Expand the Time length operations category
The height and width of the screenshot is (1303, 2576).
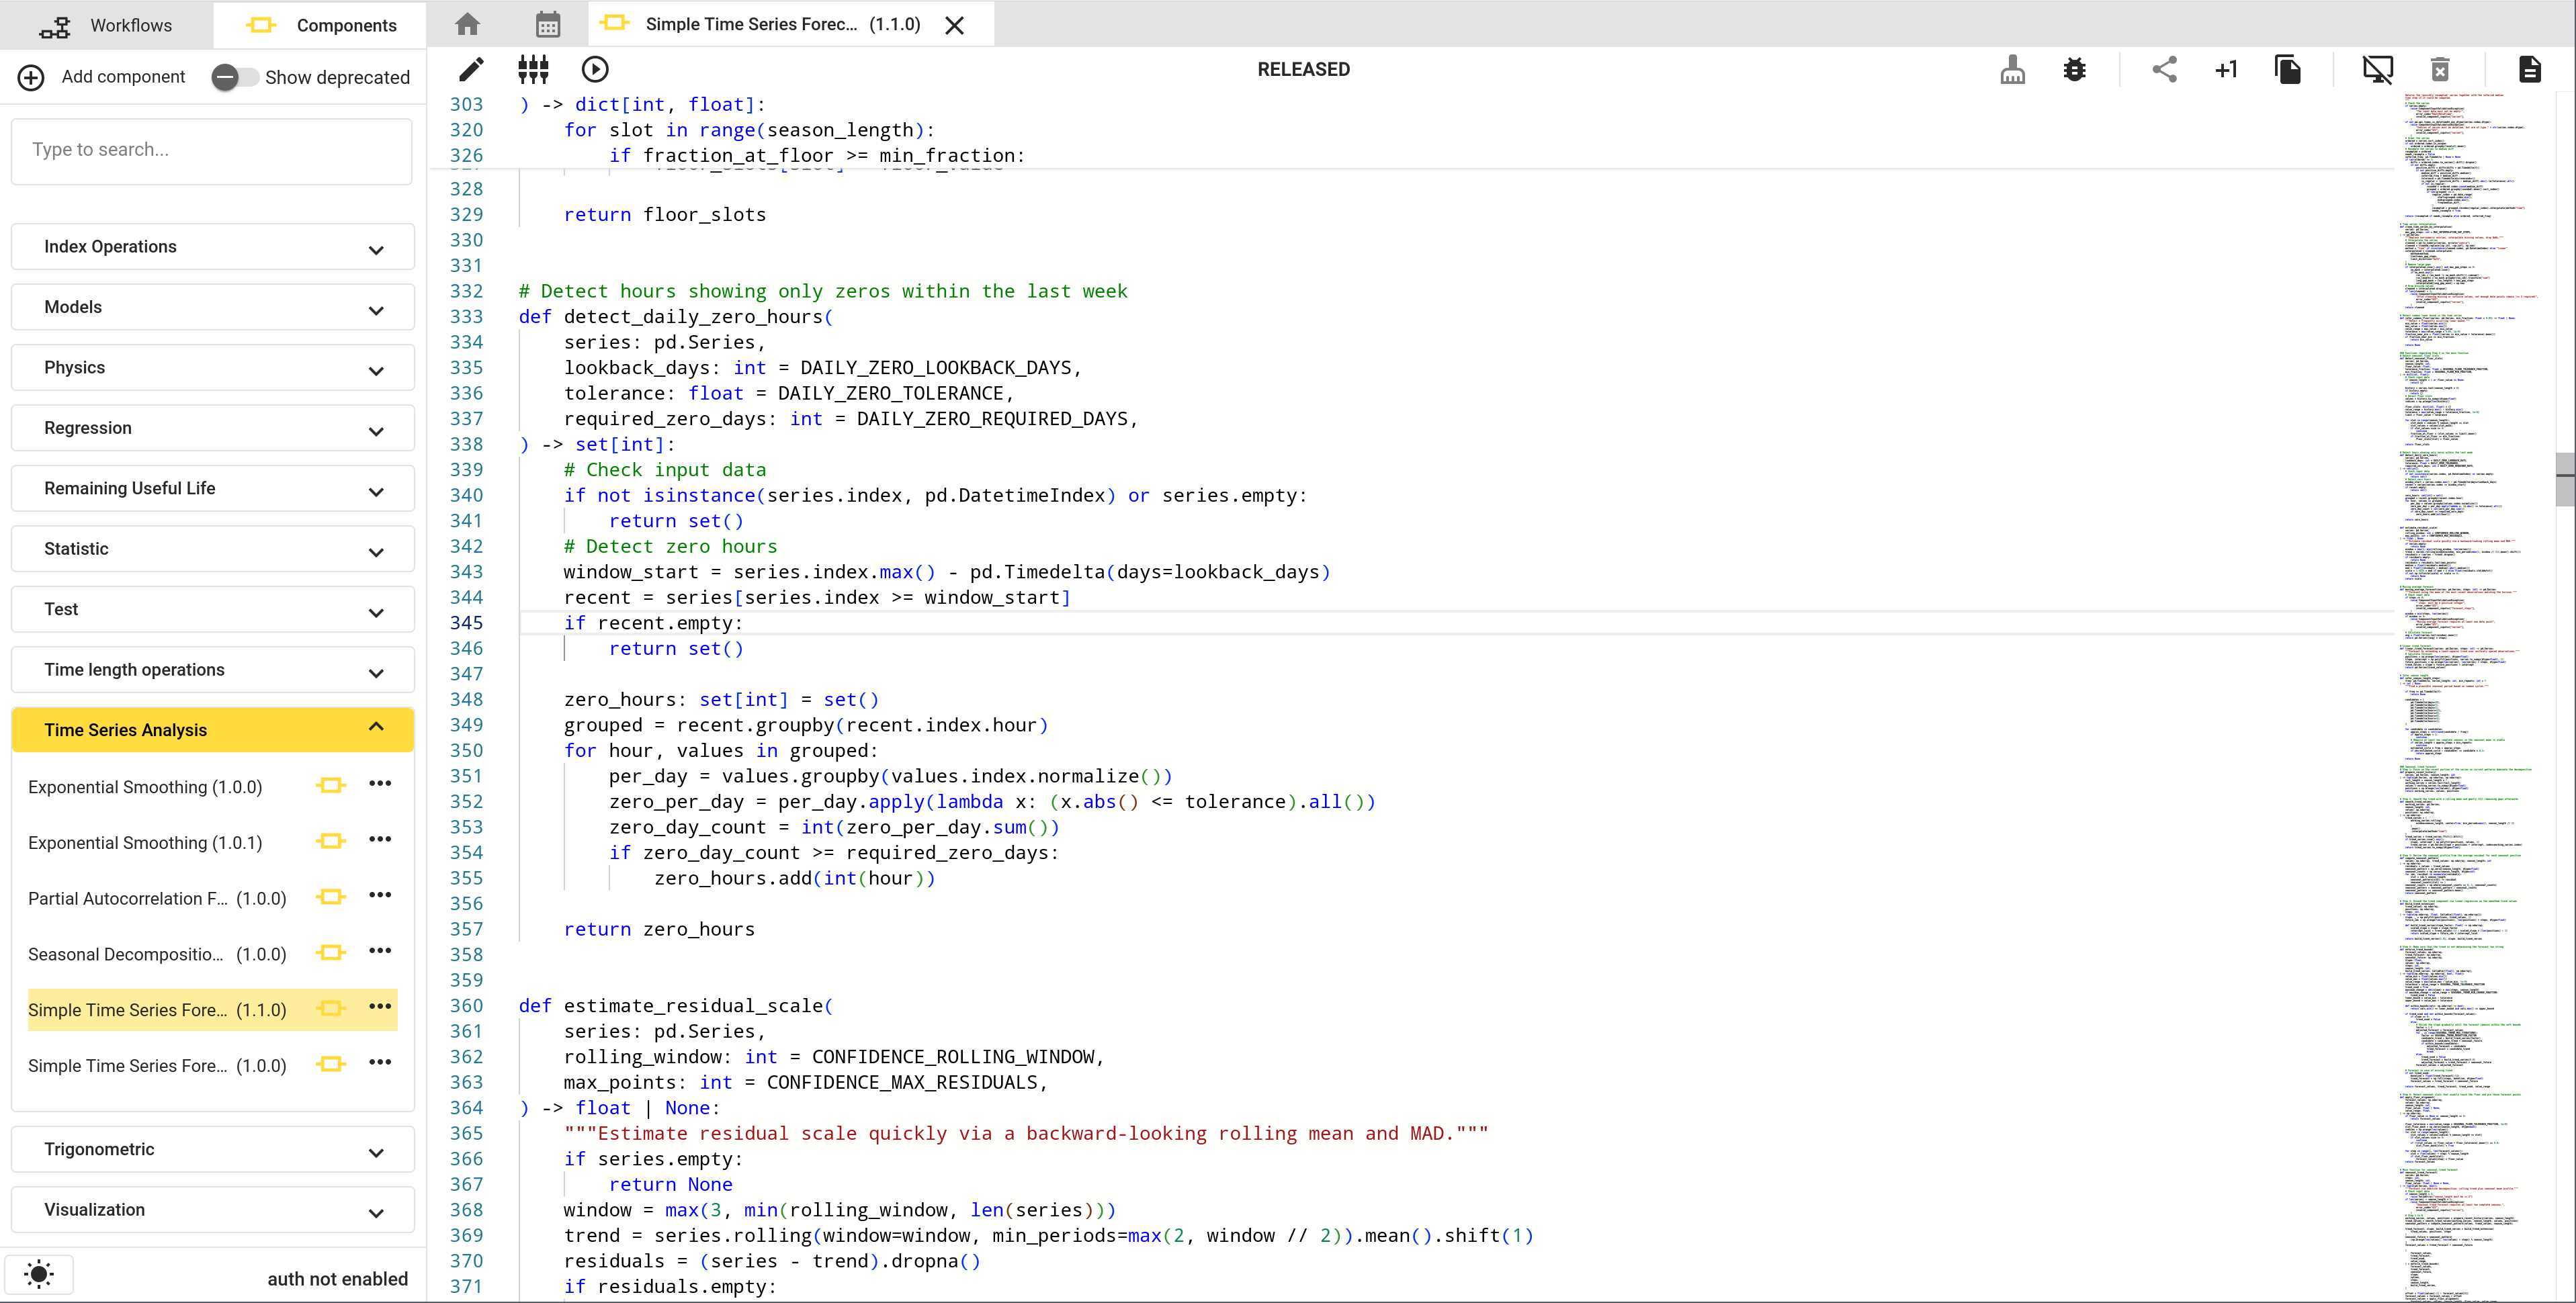pyautogui.click(x=213, y=670)
